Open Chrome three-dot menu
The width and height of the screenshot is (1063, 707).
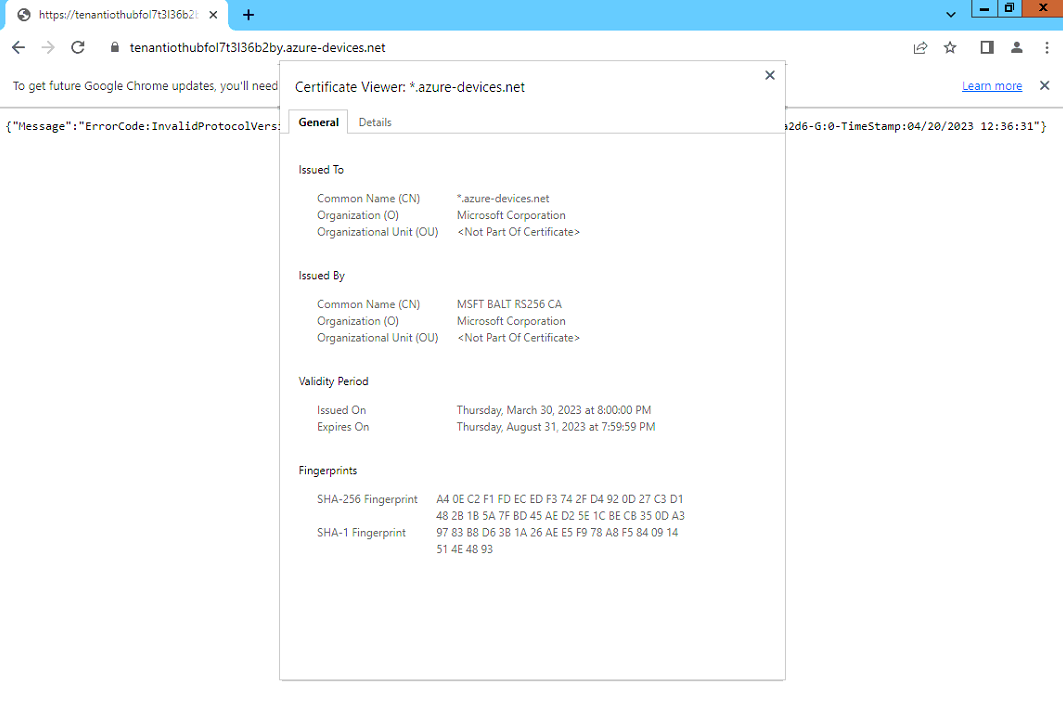[x=1047, y=47]
